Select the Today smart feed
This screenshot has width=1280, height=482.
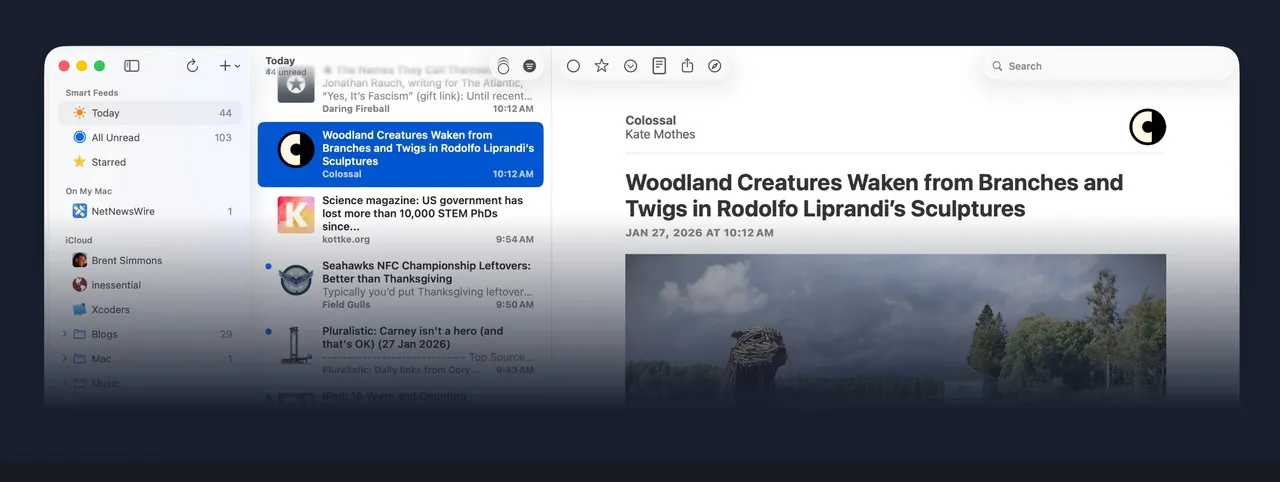(150, 113)
